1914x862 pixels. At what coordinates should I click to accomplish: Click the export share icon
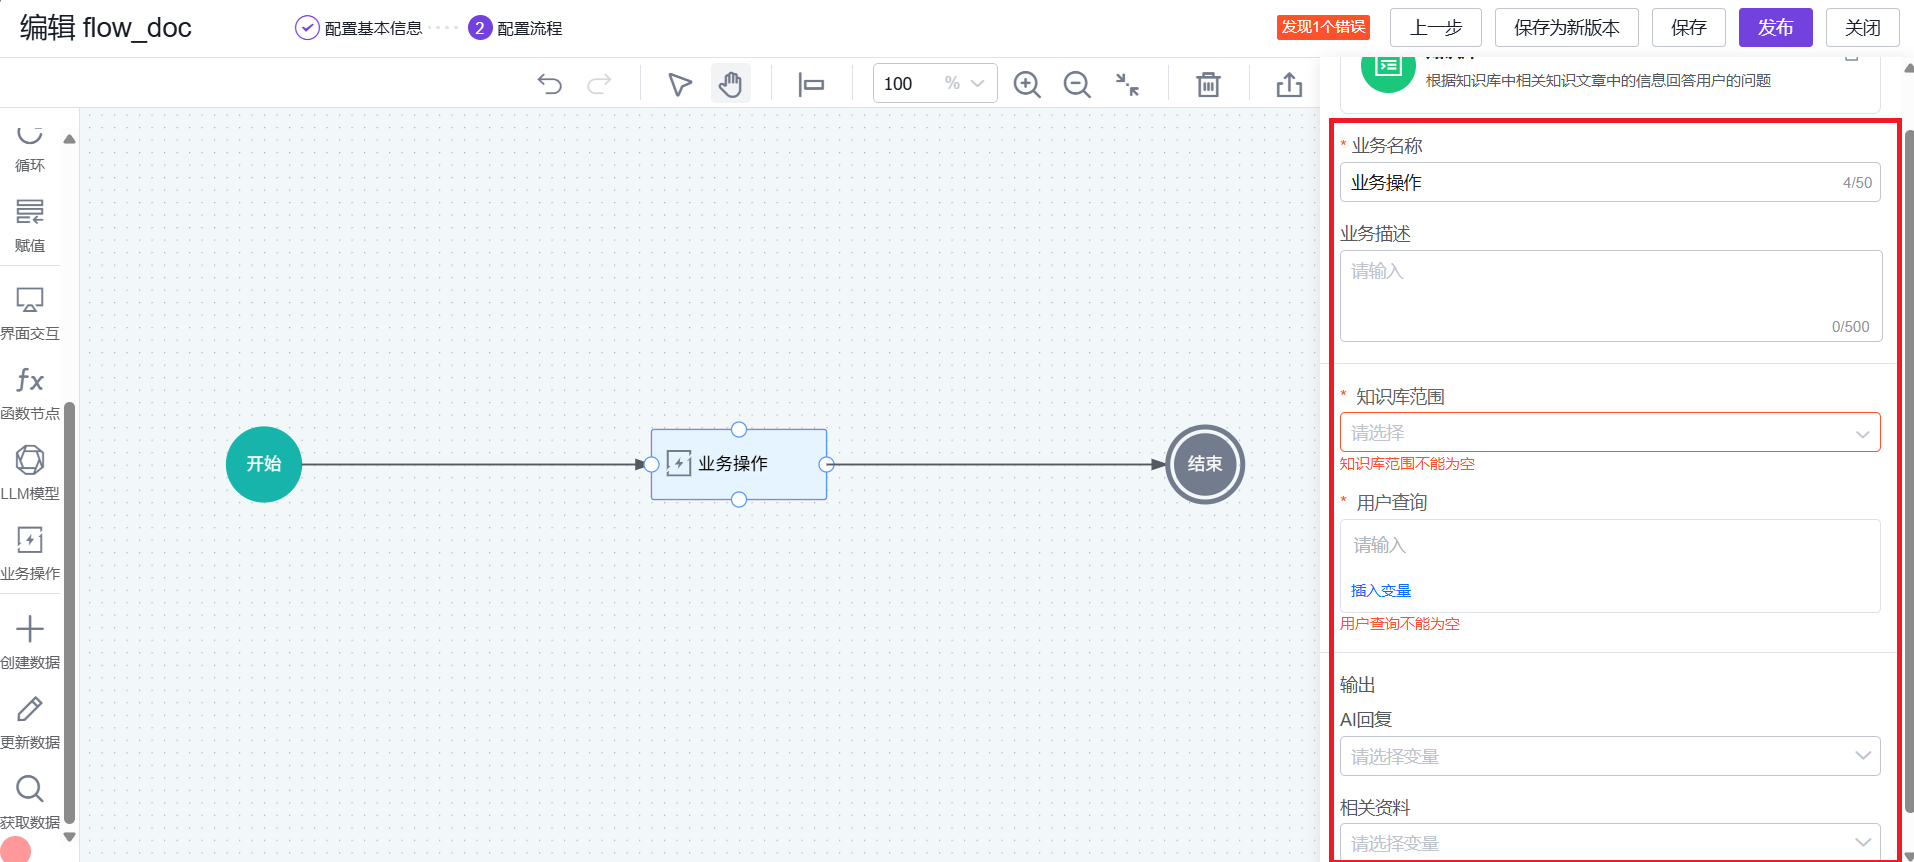1289,84
